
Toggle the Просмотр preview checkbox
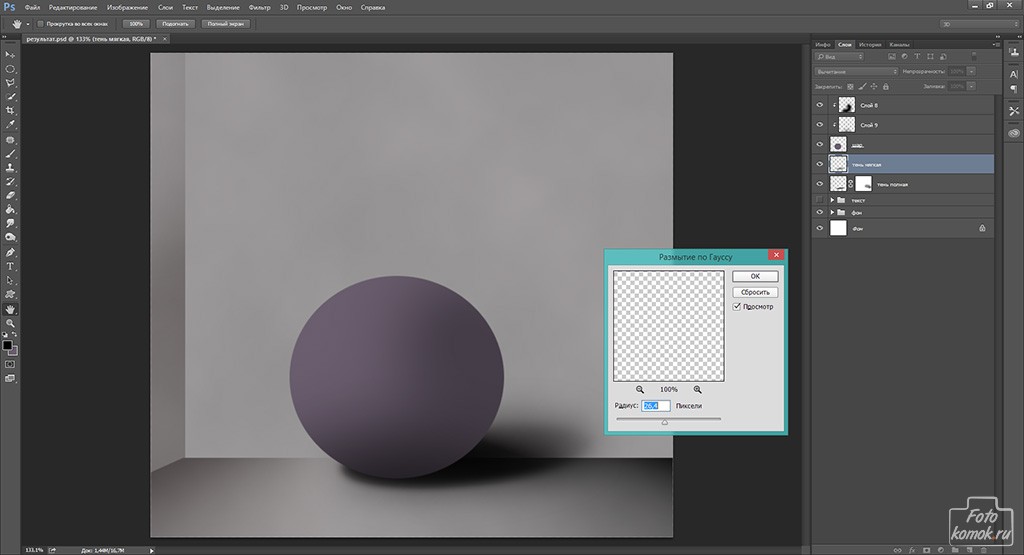coord(737,306)
